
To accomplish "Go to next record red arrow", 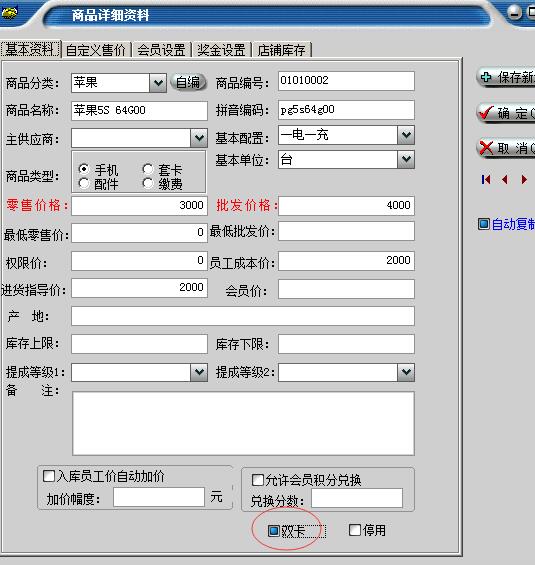I will 524,179.
